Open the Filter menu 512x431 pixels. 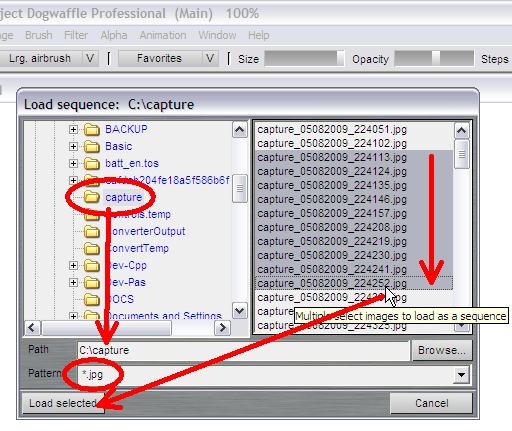[76, 35]
